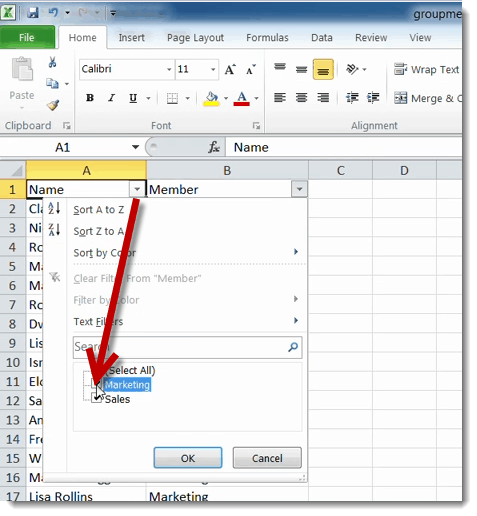Screen dimensions: 477x516
Task: Click Cancel in the filter menu
Action: (x=267, y=458)
